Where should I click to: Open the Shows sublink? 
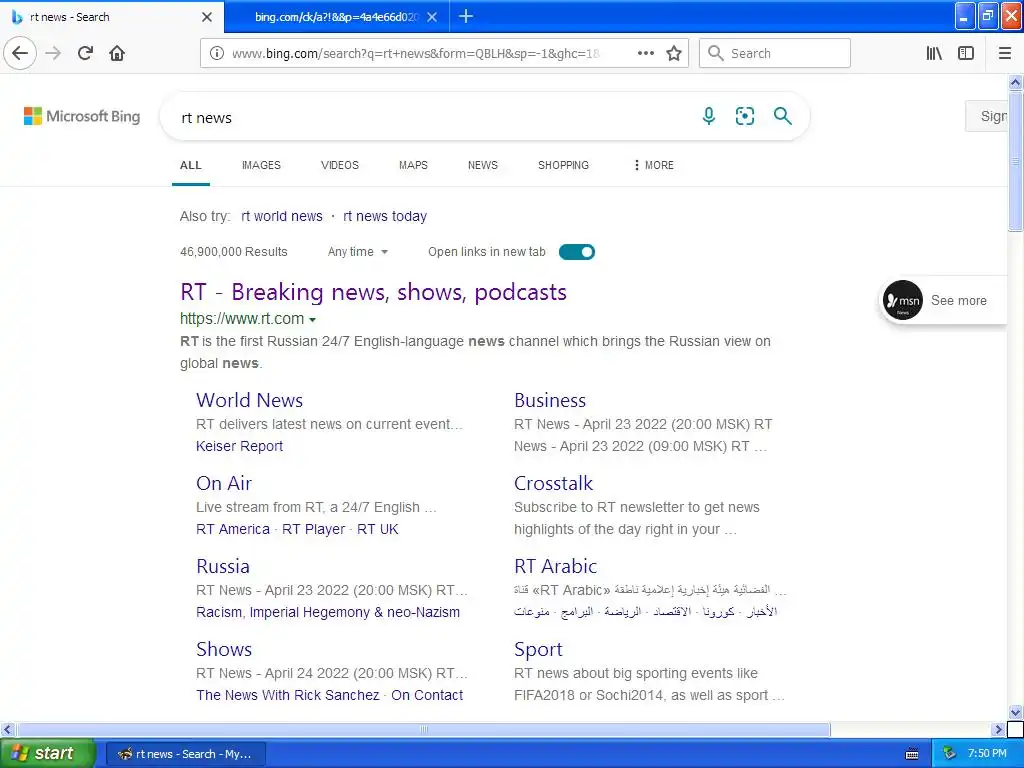click(x=224, y=649)
